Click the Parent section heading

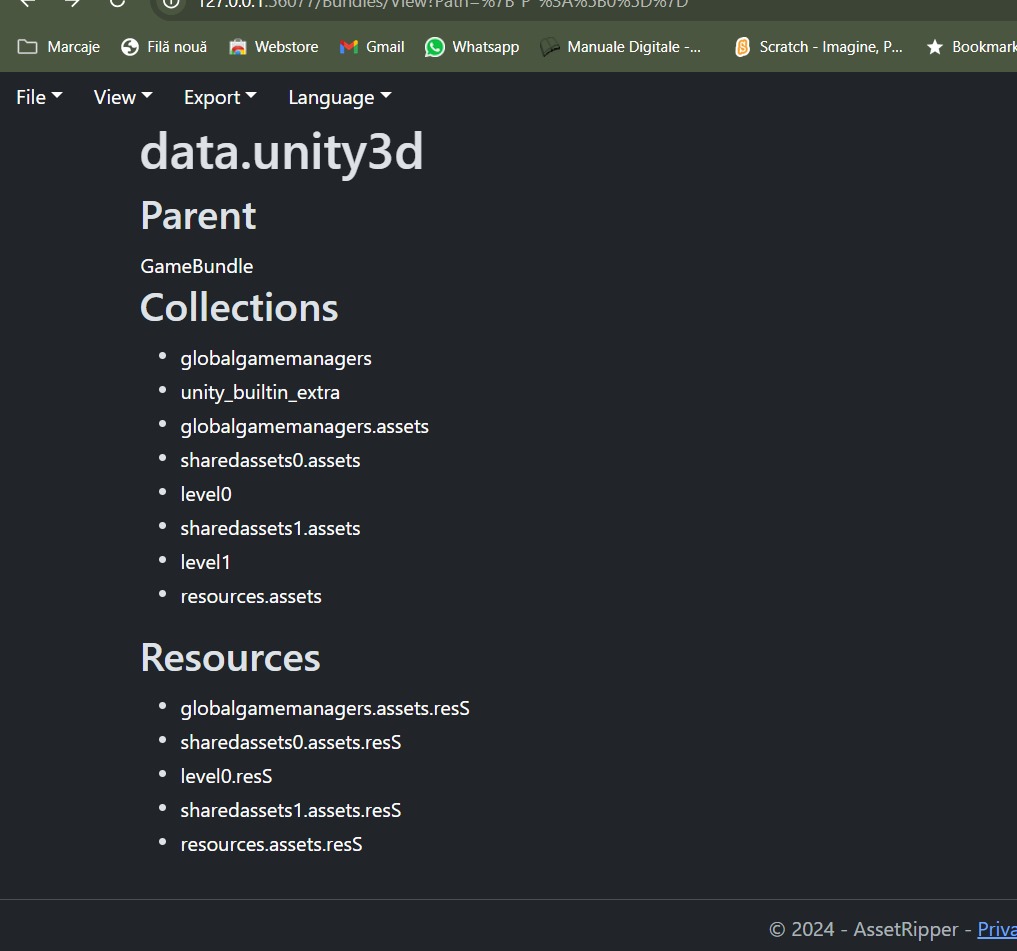(198, 215)
